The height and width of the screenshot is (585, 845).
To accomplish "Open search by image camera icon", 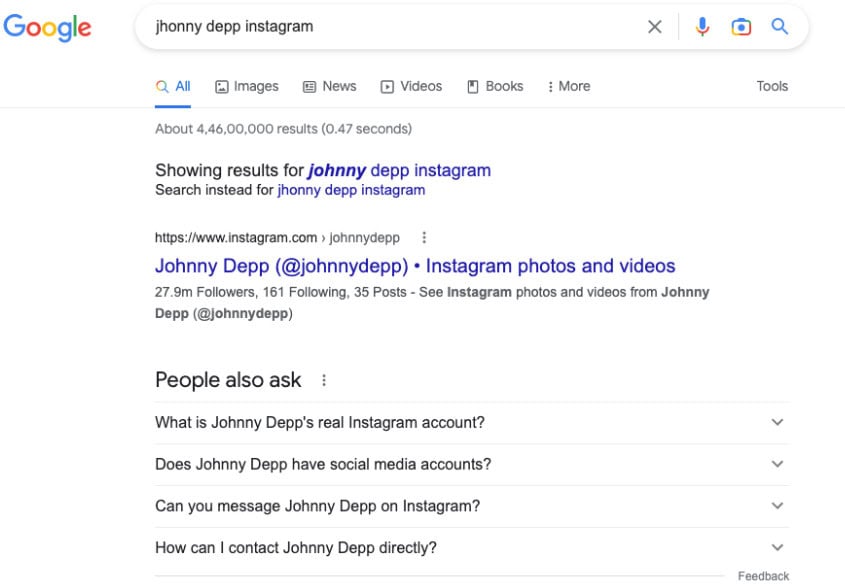I will (741, 26).
